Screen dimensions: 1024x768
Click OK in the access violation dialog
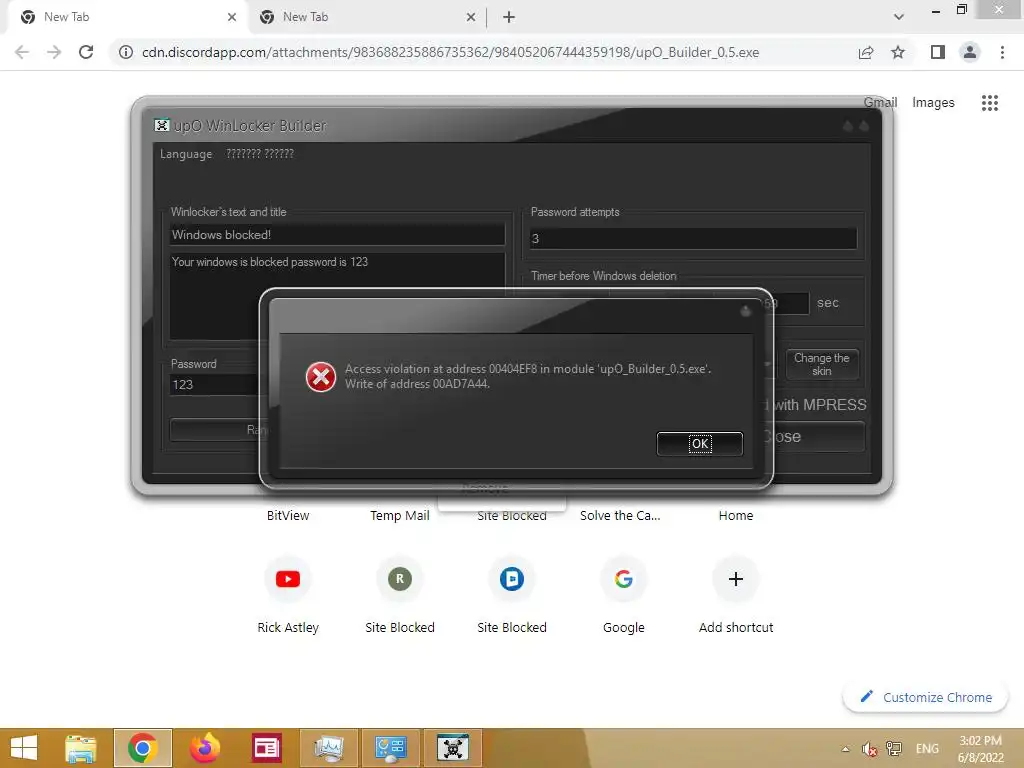tap(699, 443)
